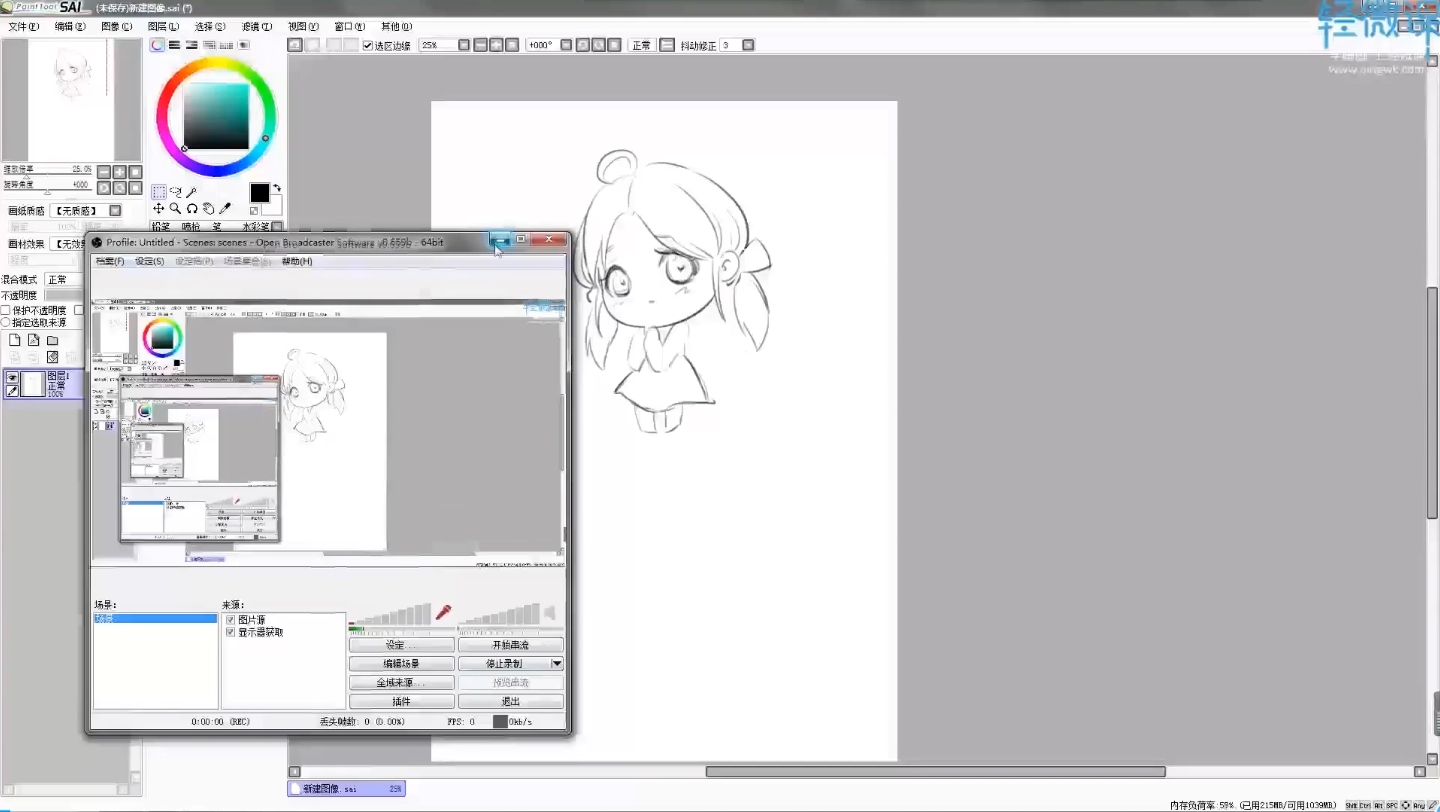Click the zoom-in button in the top toolbar
Screen dimensions: 1440x812
[x=496, y=45]
